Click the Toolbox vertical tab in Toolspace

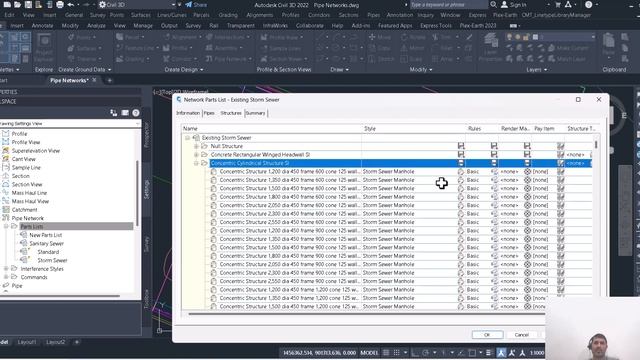[147, 299]
